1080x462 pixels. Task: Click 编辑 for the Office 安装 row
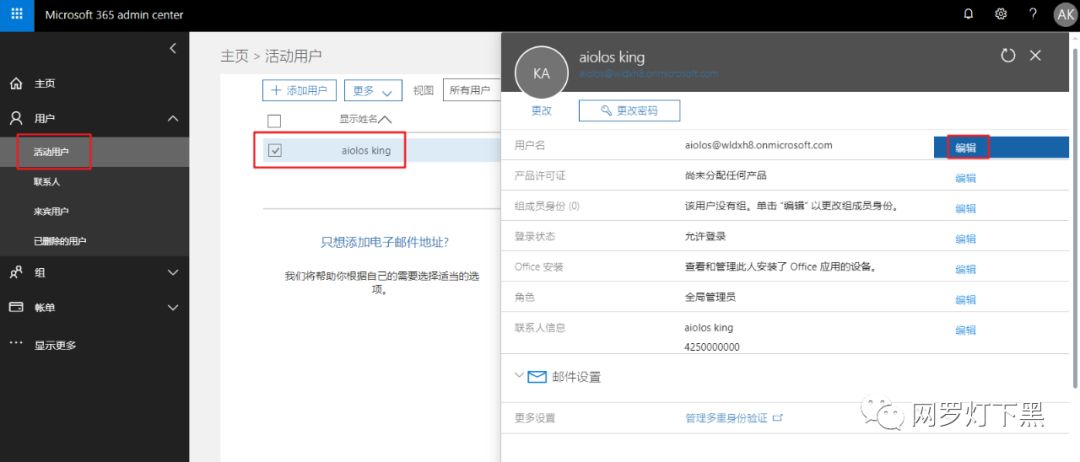(x=966, y=269)
